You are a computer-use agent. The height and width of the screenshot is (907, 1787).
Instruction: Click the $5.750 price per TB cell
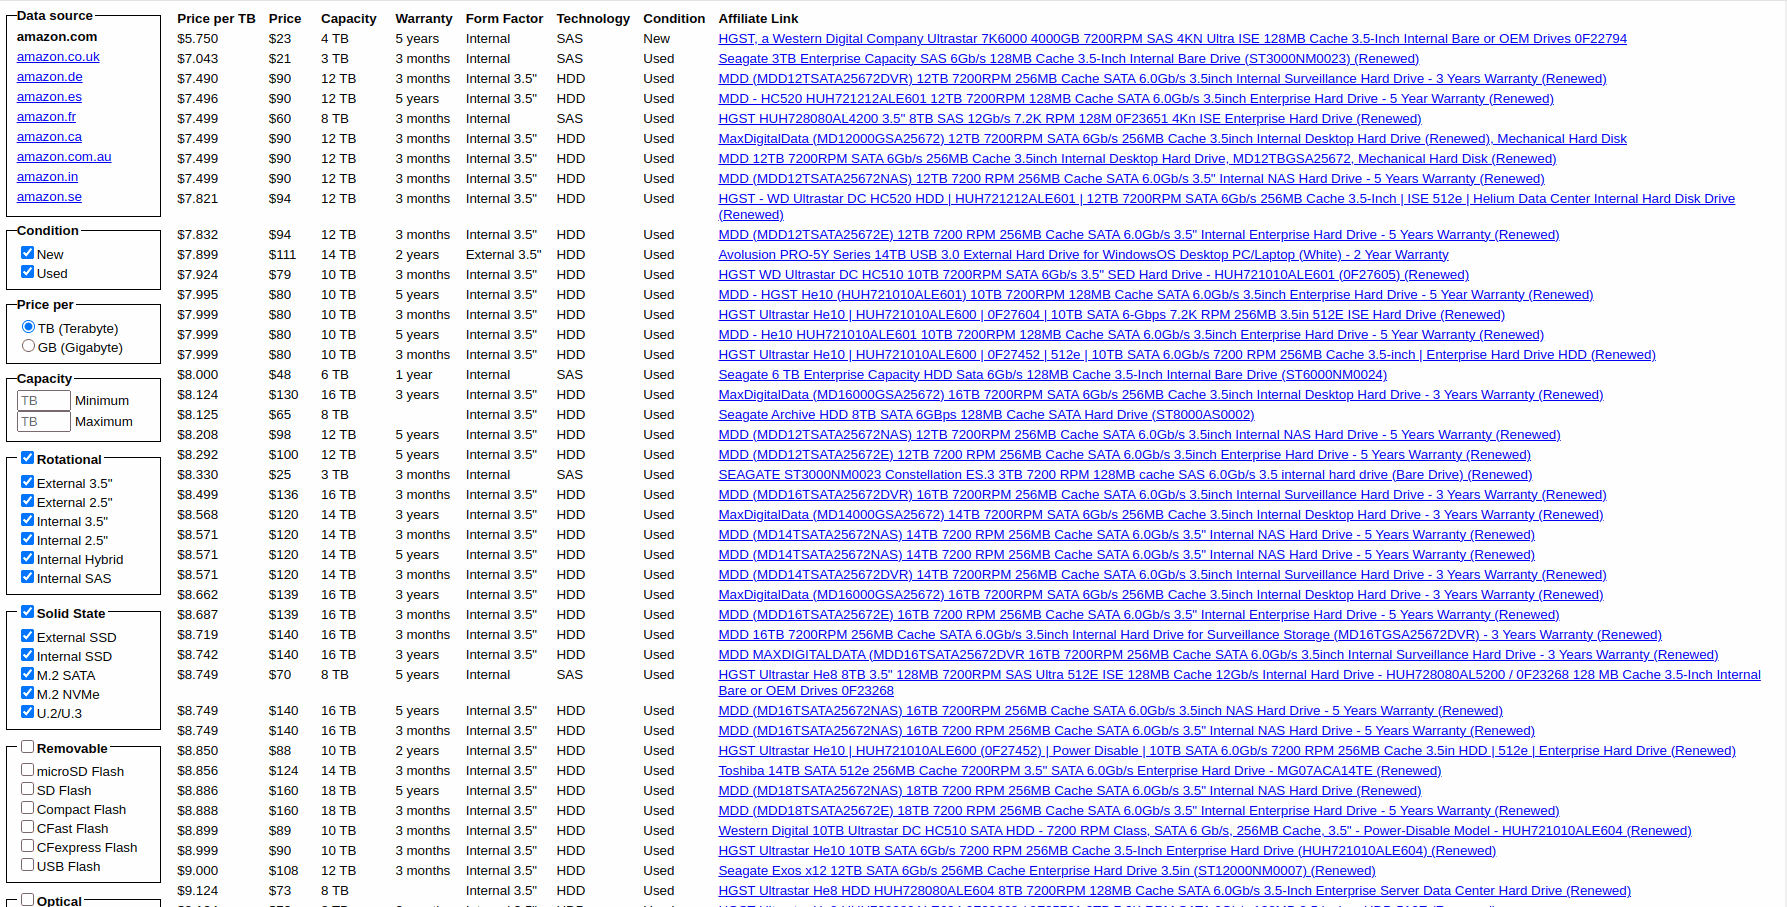(197, 39)
